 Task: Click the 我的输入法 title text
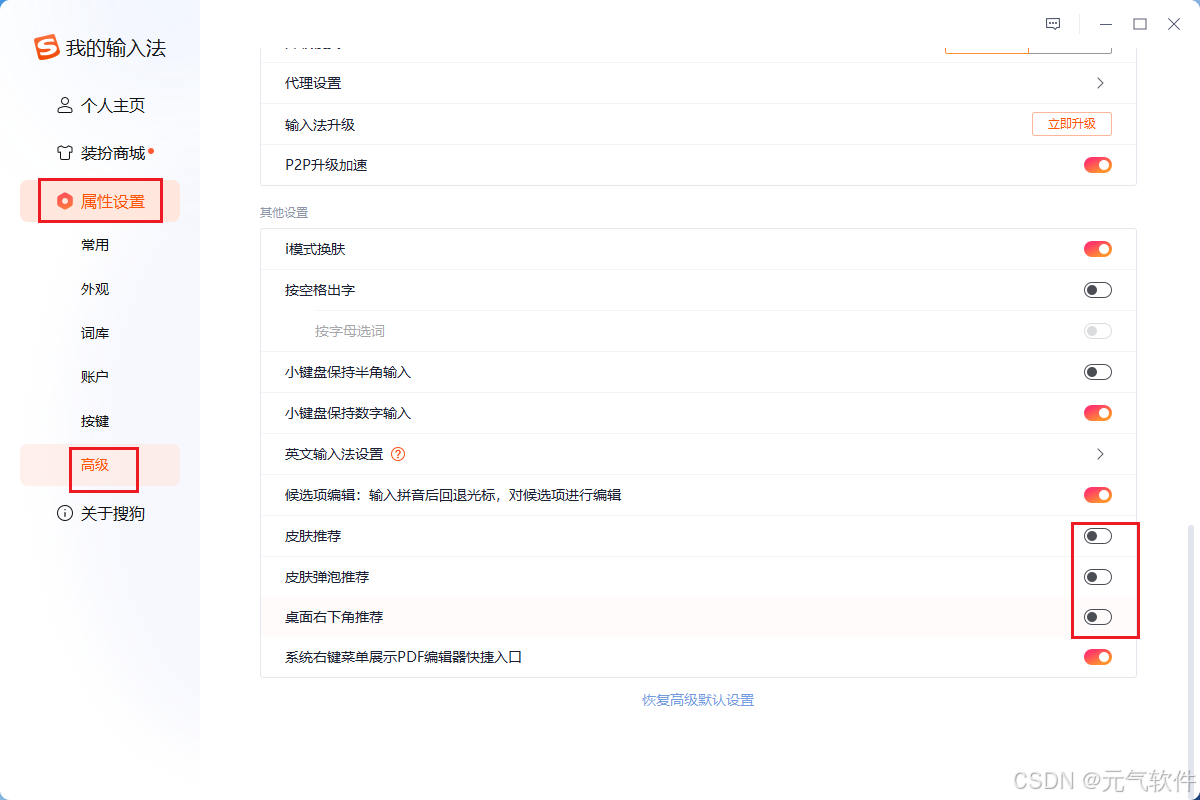pos(116,48)
